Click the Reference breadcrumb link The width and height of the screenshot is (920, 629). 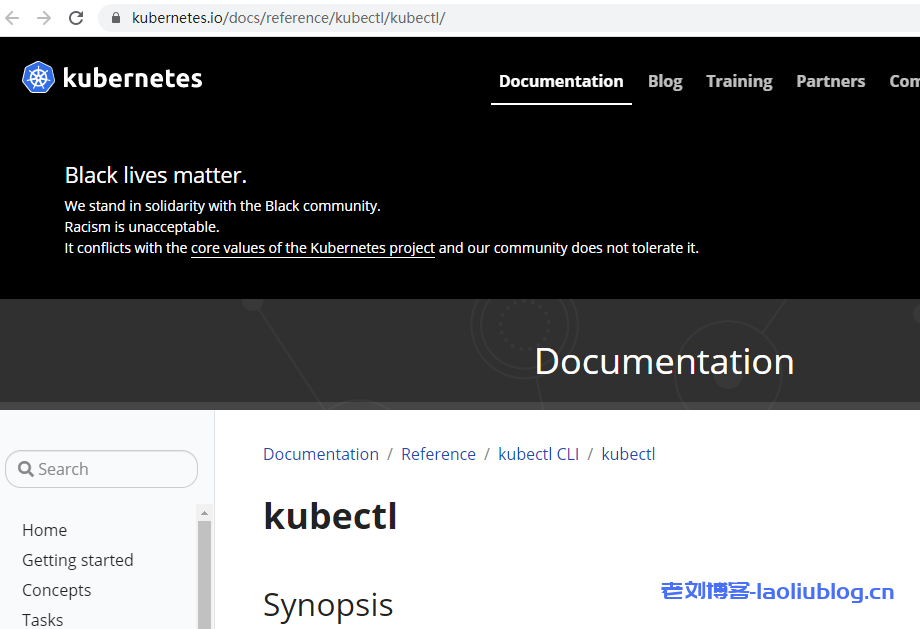point(438,453)
